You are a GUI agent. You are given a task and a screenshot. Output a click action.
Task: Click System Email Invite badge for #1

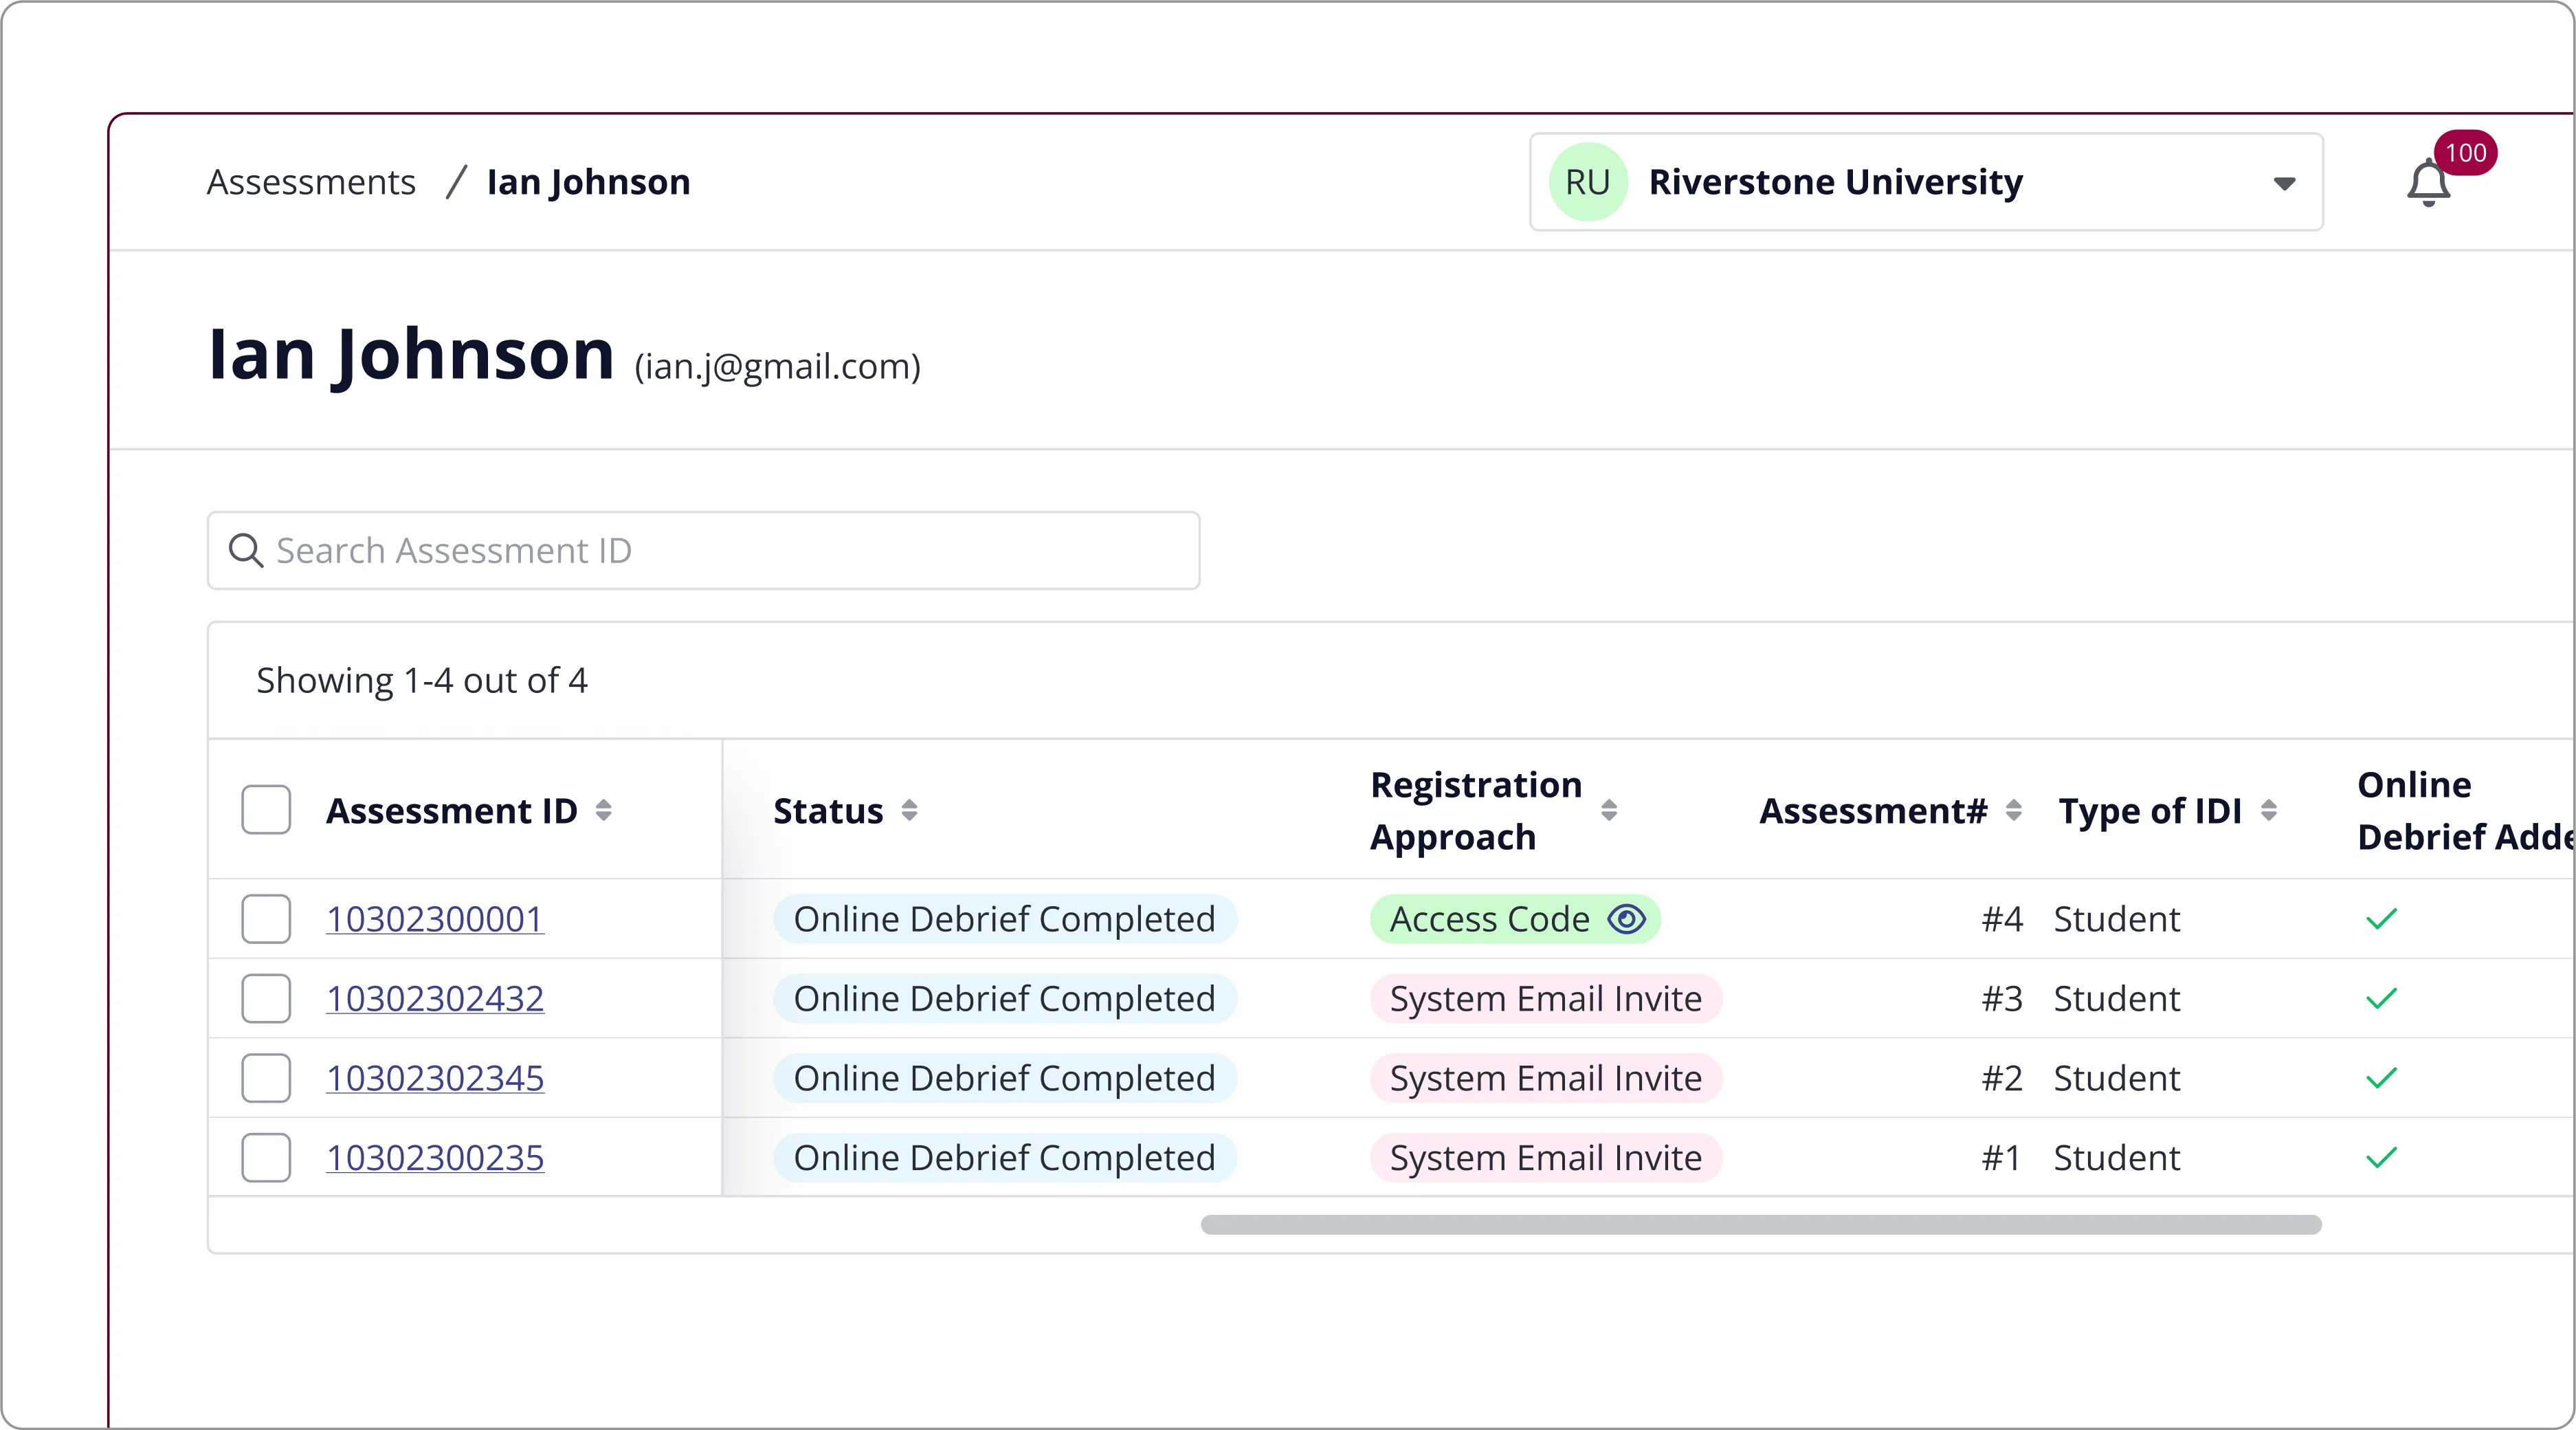pos(1546,1158)
